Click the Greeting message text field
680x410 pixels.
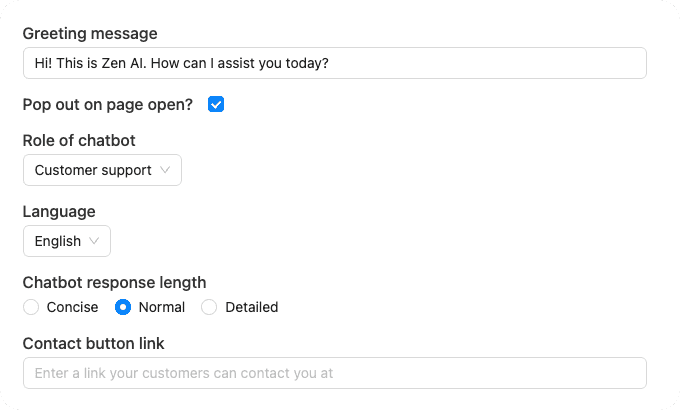[x=334, y=63]
